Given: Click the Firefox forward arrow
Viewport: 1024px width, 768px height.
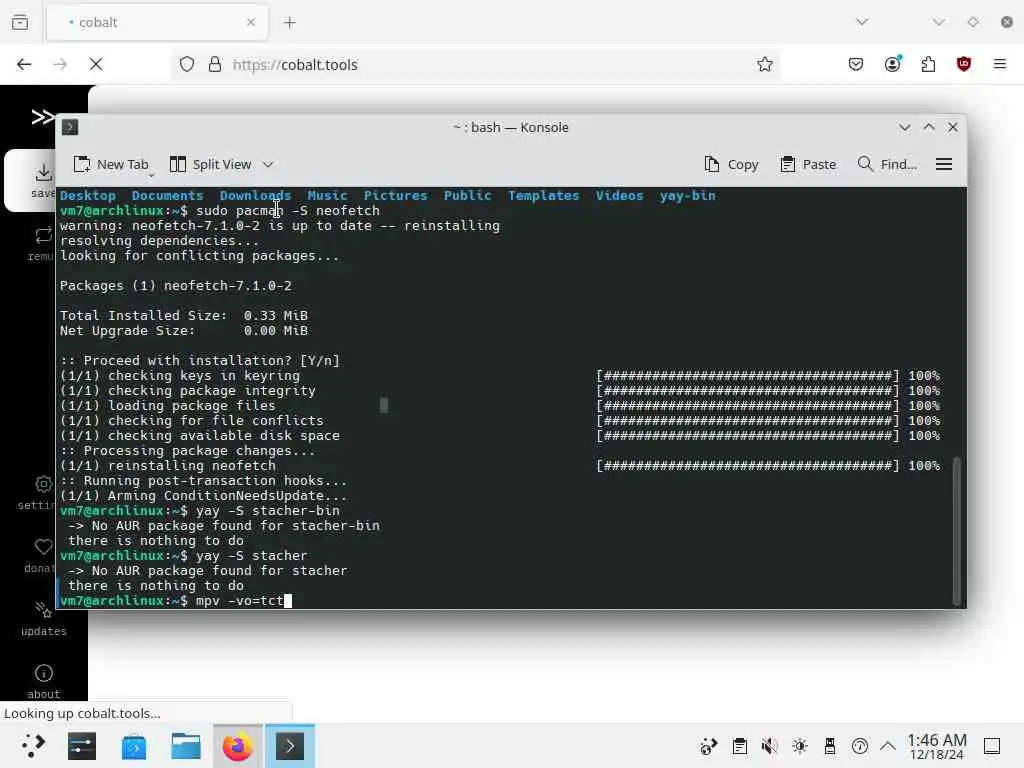Looking at the screenshot, I should point(60,64).
